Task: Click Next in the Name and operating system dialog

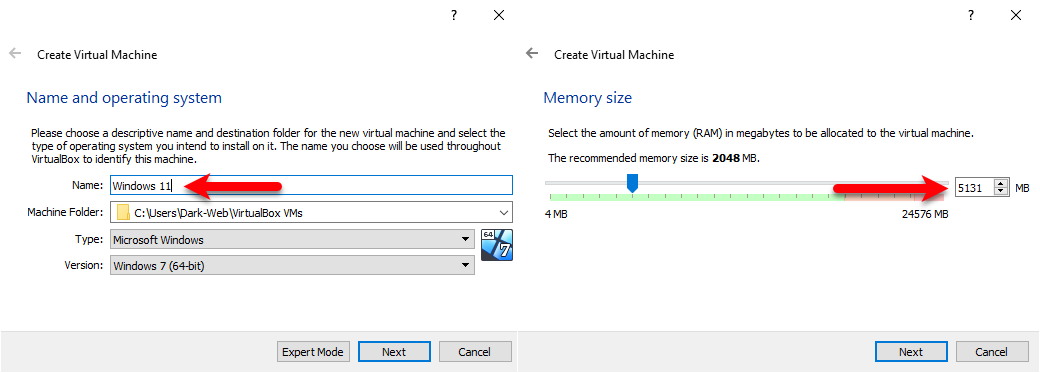Action: (x=394, y=352)
